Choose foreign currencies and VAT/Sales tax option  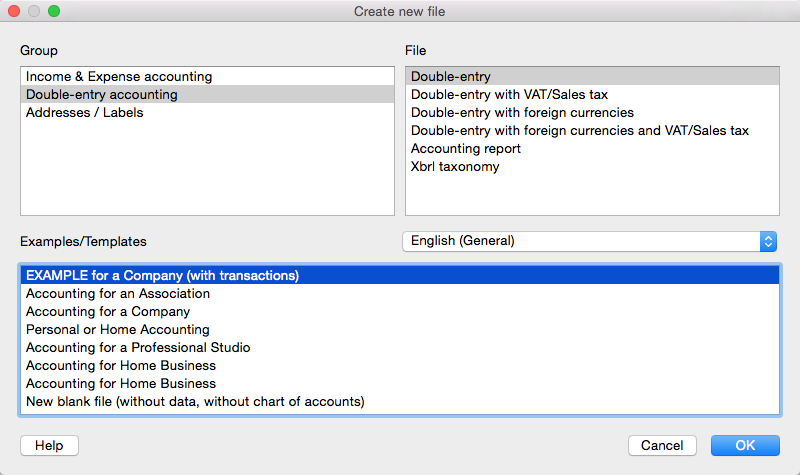pos(592,131)
